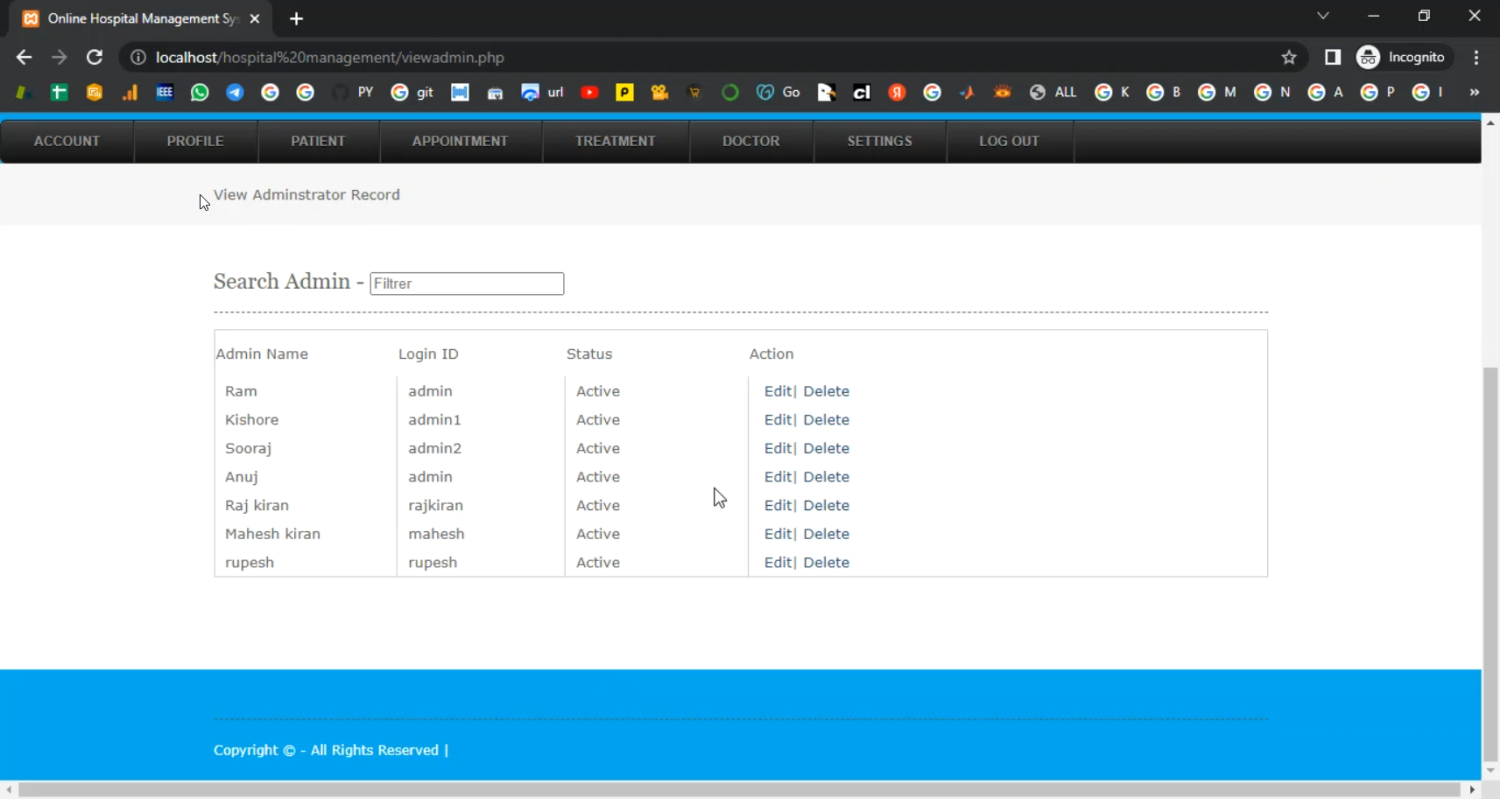Reload the page
1500x799 pixels.
coord(94,57)
